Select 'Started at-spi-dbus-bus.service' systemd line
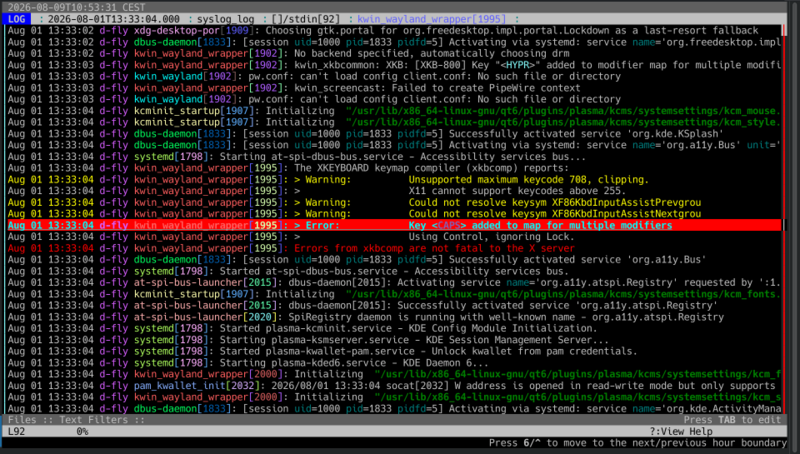The width and height of the screenshot is (800, 454). click(394, 271)
